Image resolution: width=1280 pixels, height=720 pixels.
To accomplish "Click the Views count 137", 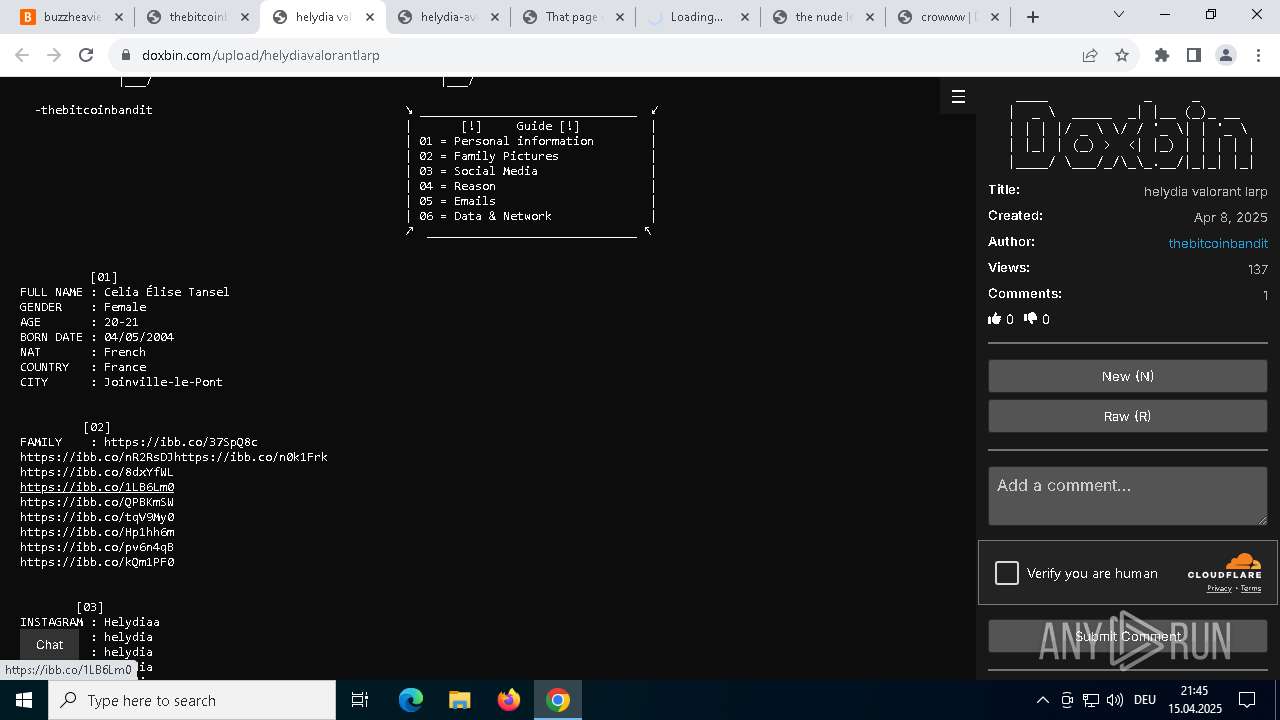I will (1257, 269).
